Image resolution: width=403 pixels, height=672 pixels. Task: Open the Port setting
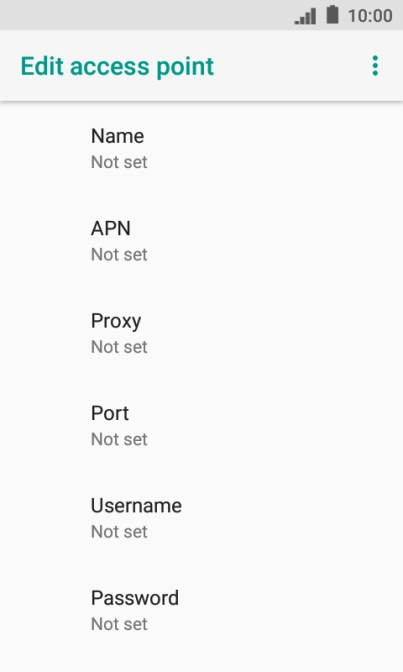pyautogui.click(x=202, y=426)
